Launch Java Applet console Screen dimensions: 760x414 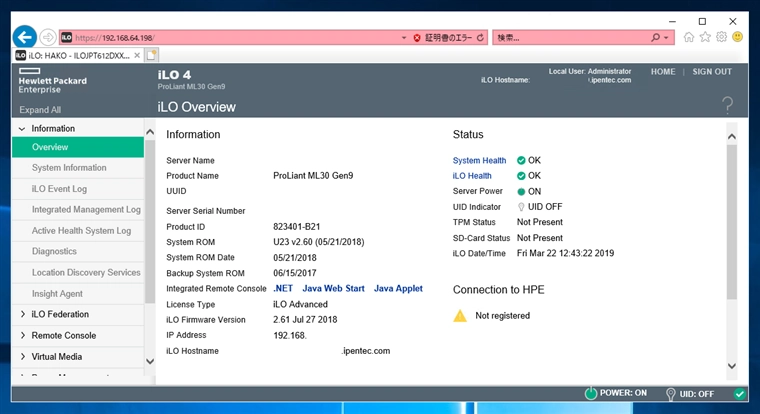click(x=398, y=288)
